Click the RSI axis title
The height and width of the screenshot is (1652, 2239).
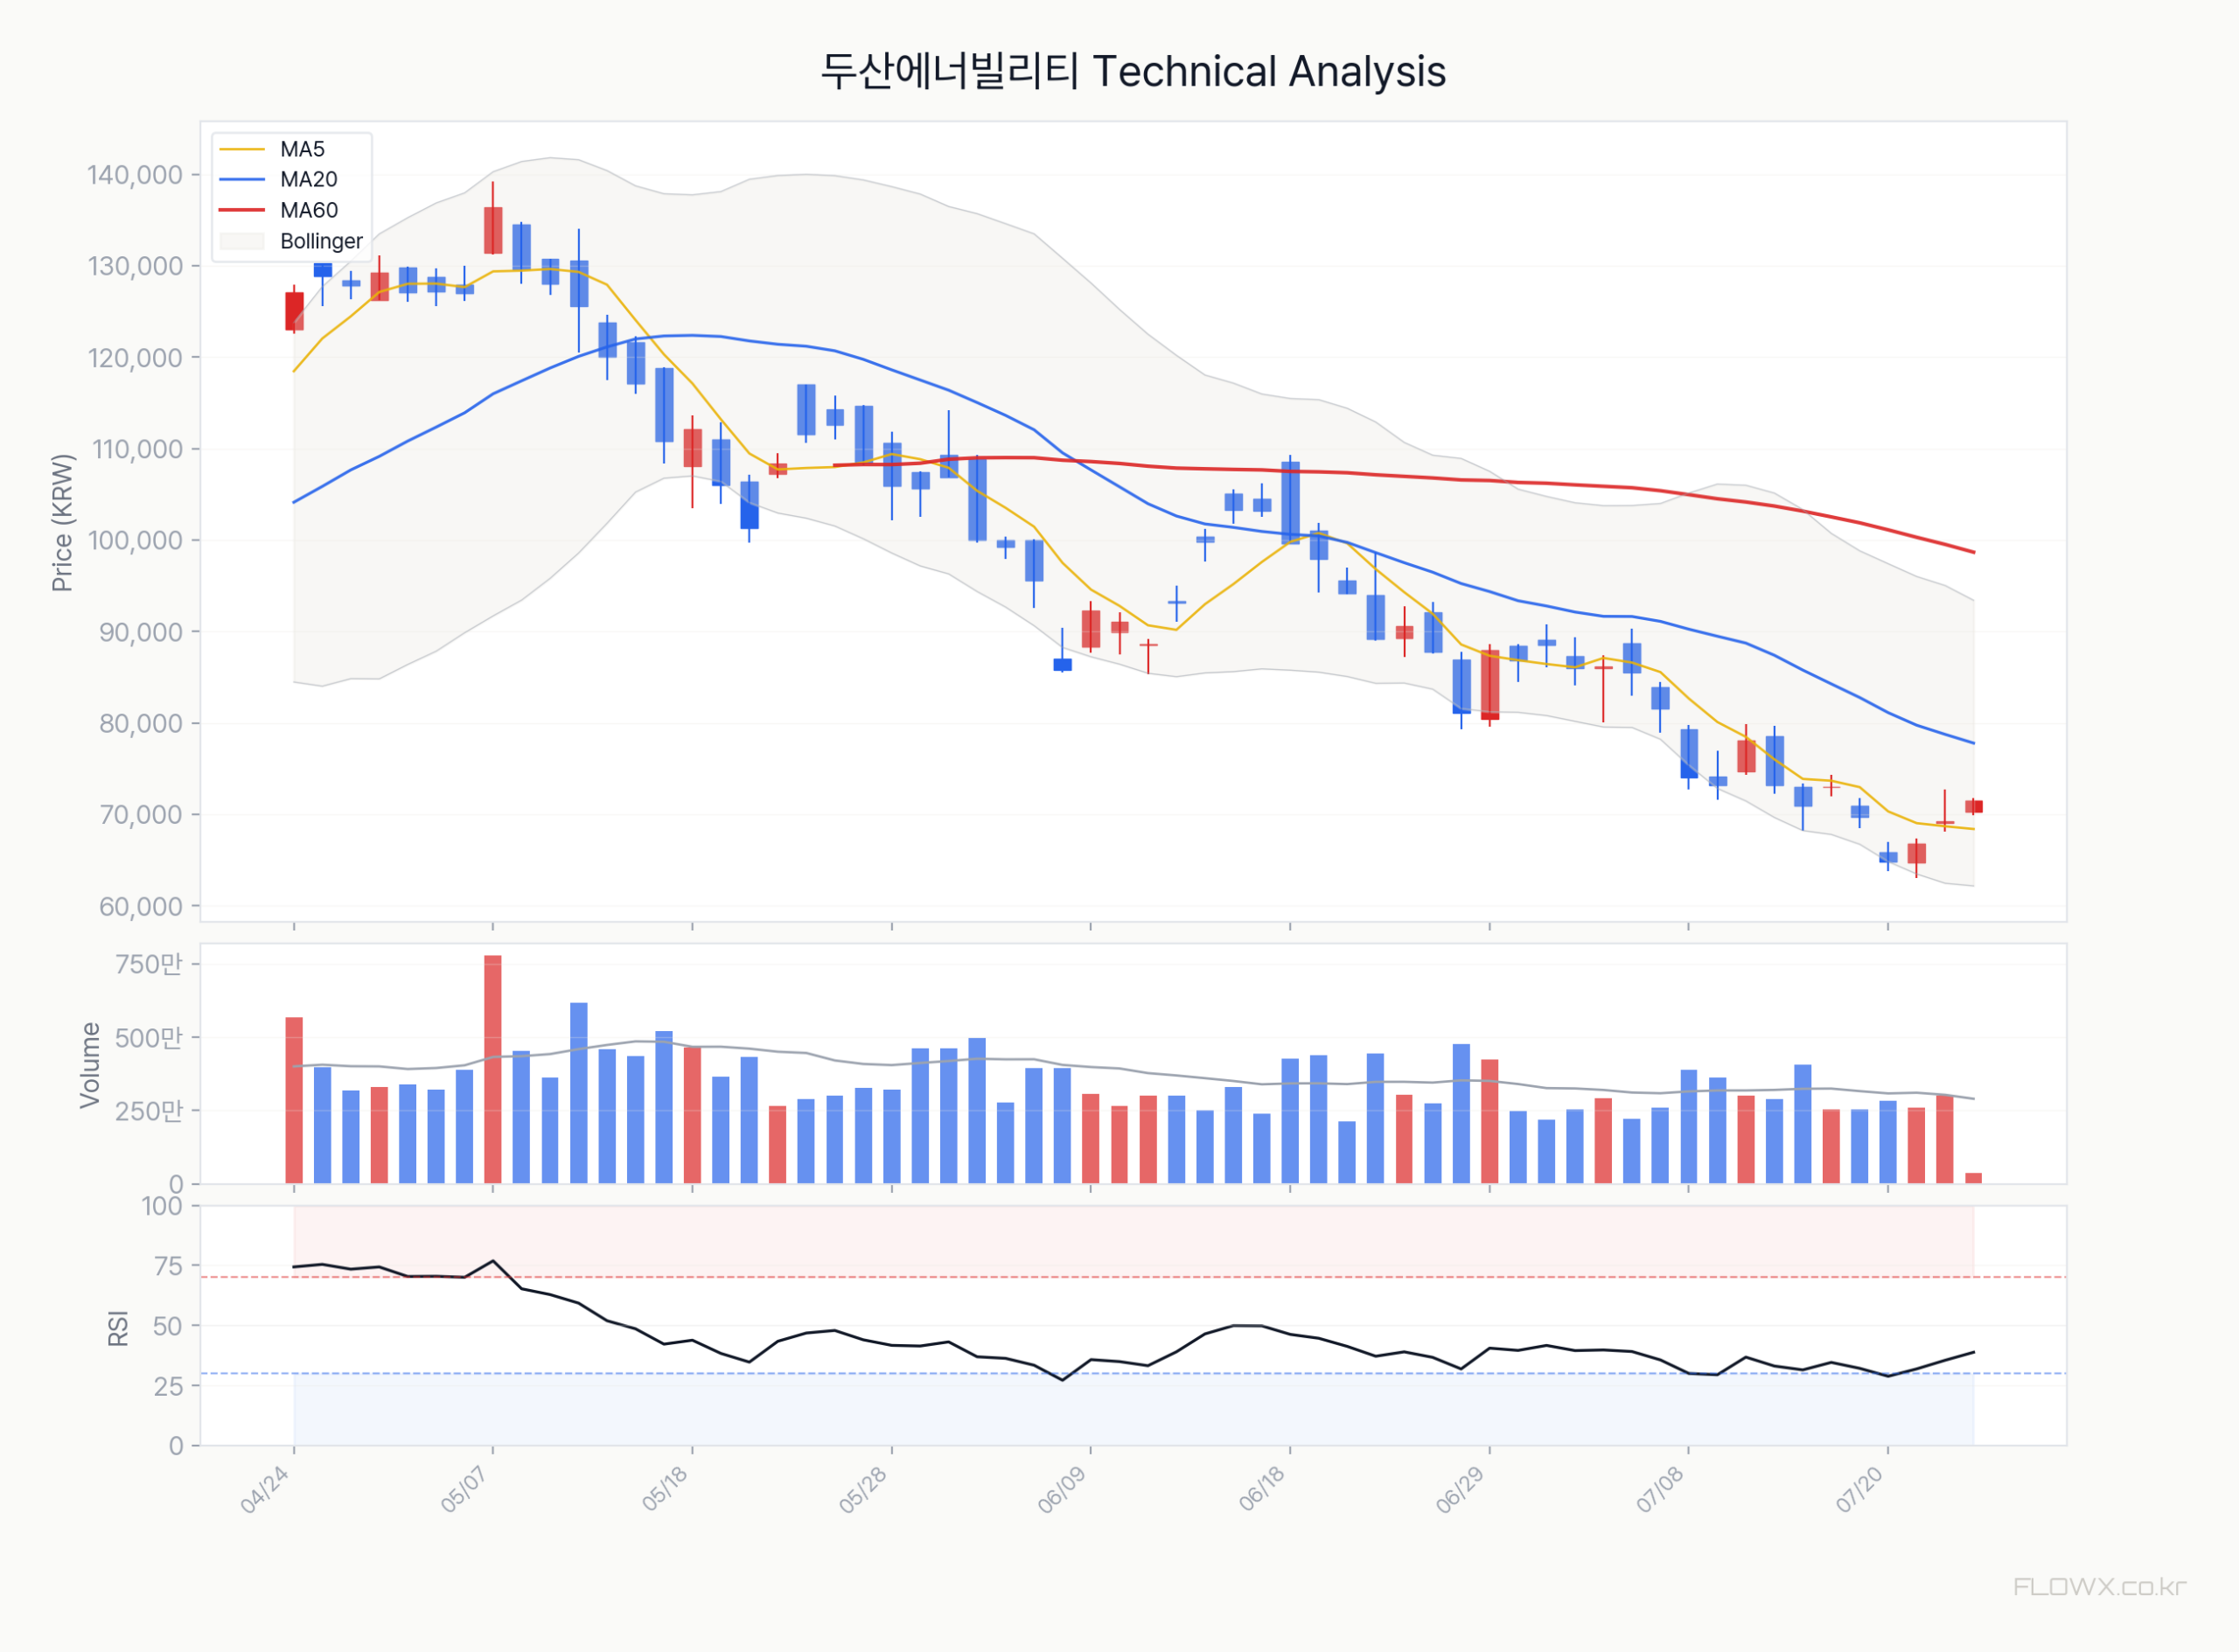pos(118,1328)
